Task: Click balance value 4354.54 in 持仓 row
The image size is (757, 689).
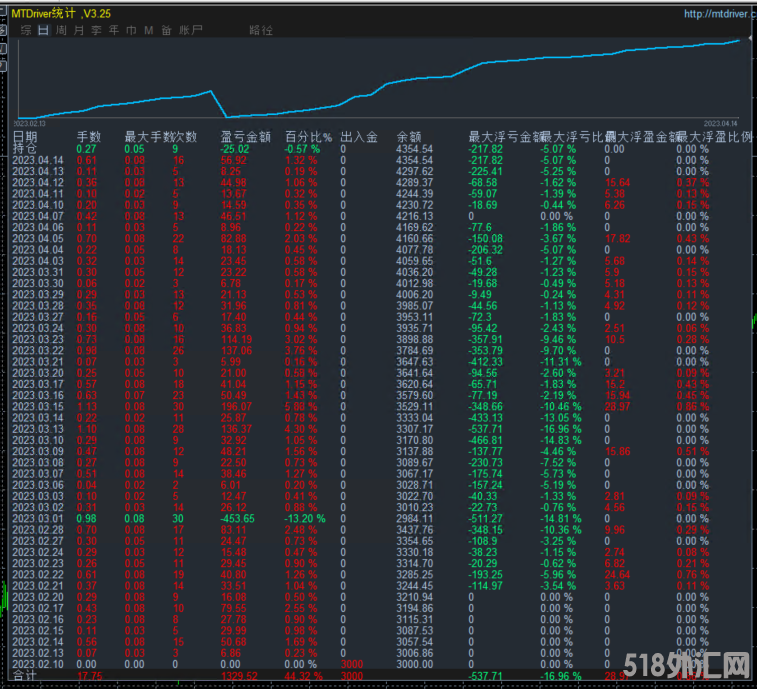Action: 414,149
